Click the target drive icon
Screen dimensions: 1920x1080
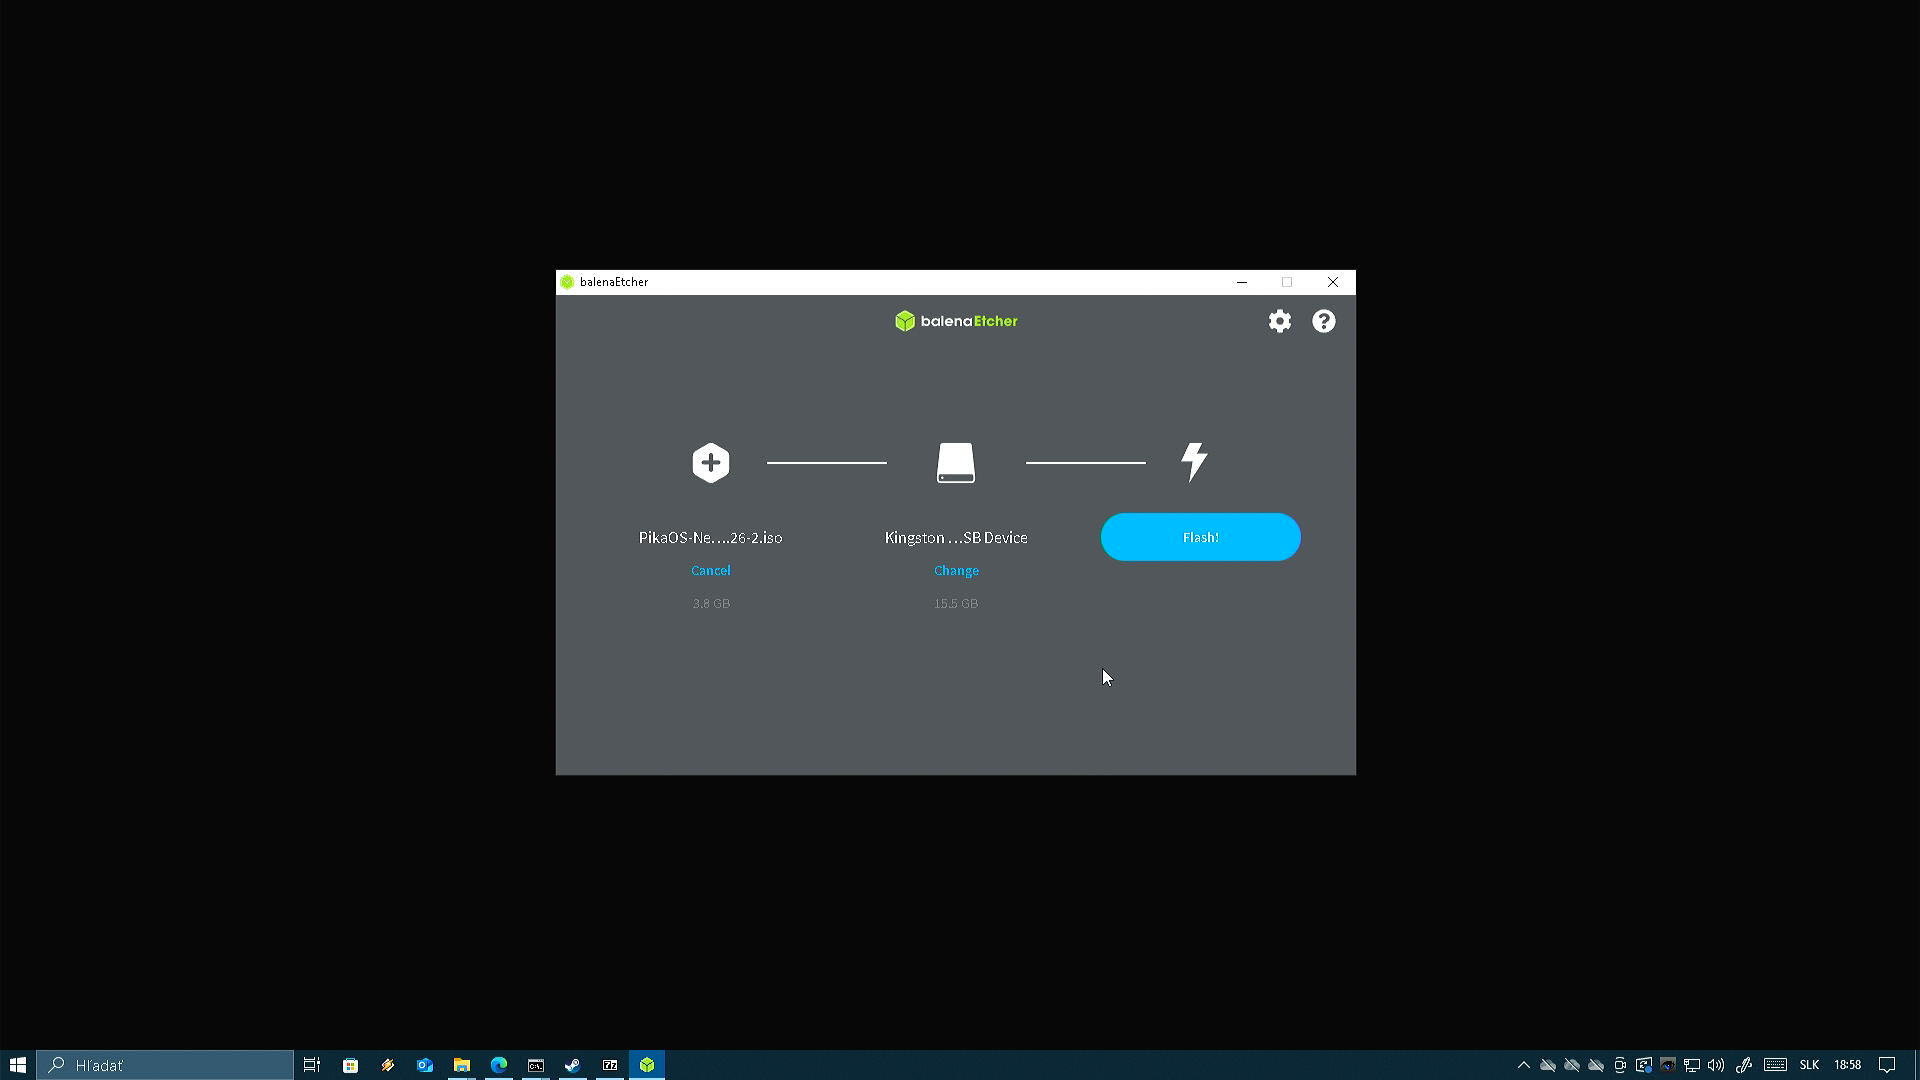(x=955, y=463)
